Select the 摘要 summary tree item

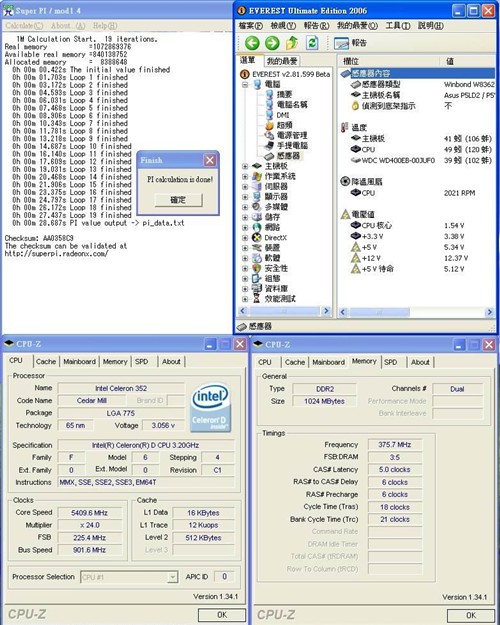pos(284,94)
